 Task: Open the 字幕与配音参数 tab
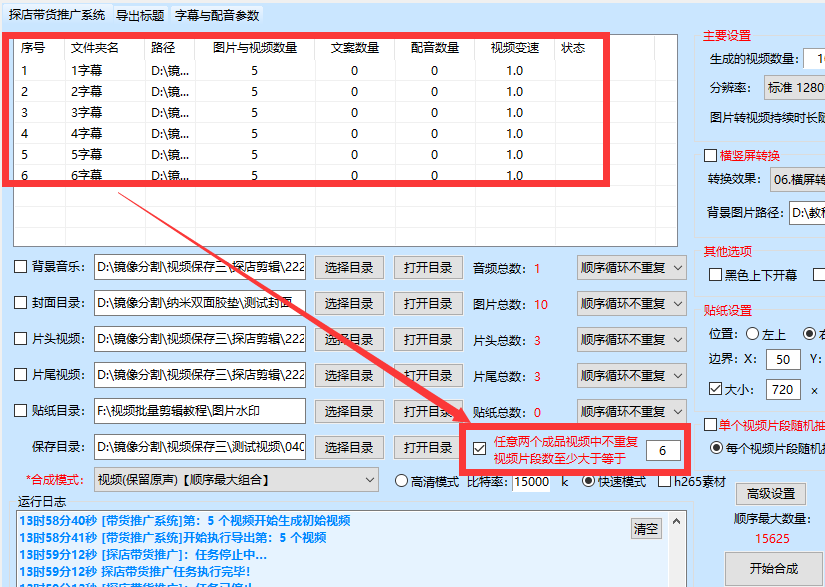tap(217, 15)
